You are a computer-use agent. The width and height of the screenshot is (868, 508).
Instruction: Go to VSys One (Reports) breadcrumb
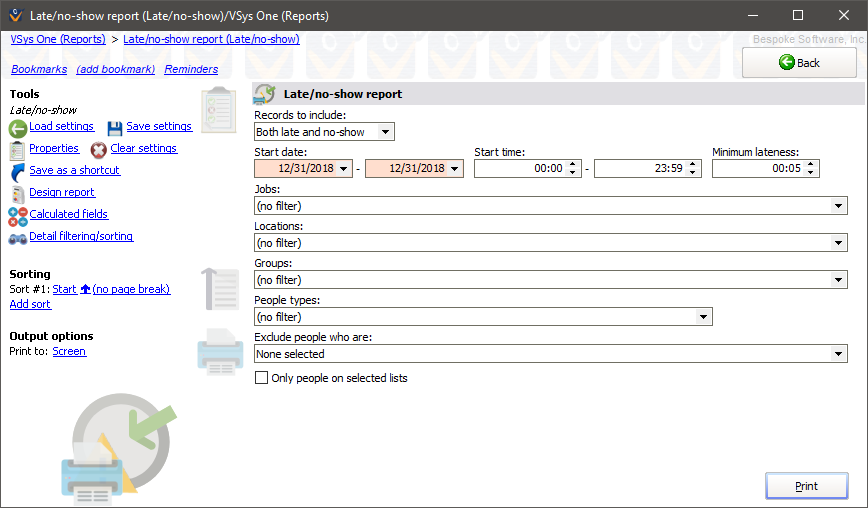(58, 39)
